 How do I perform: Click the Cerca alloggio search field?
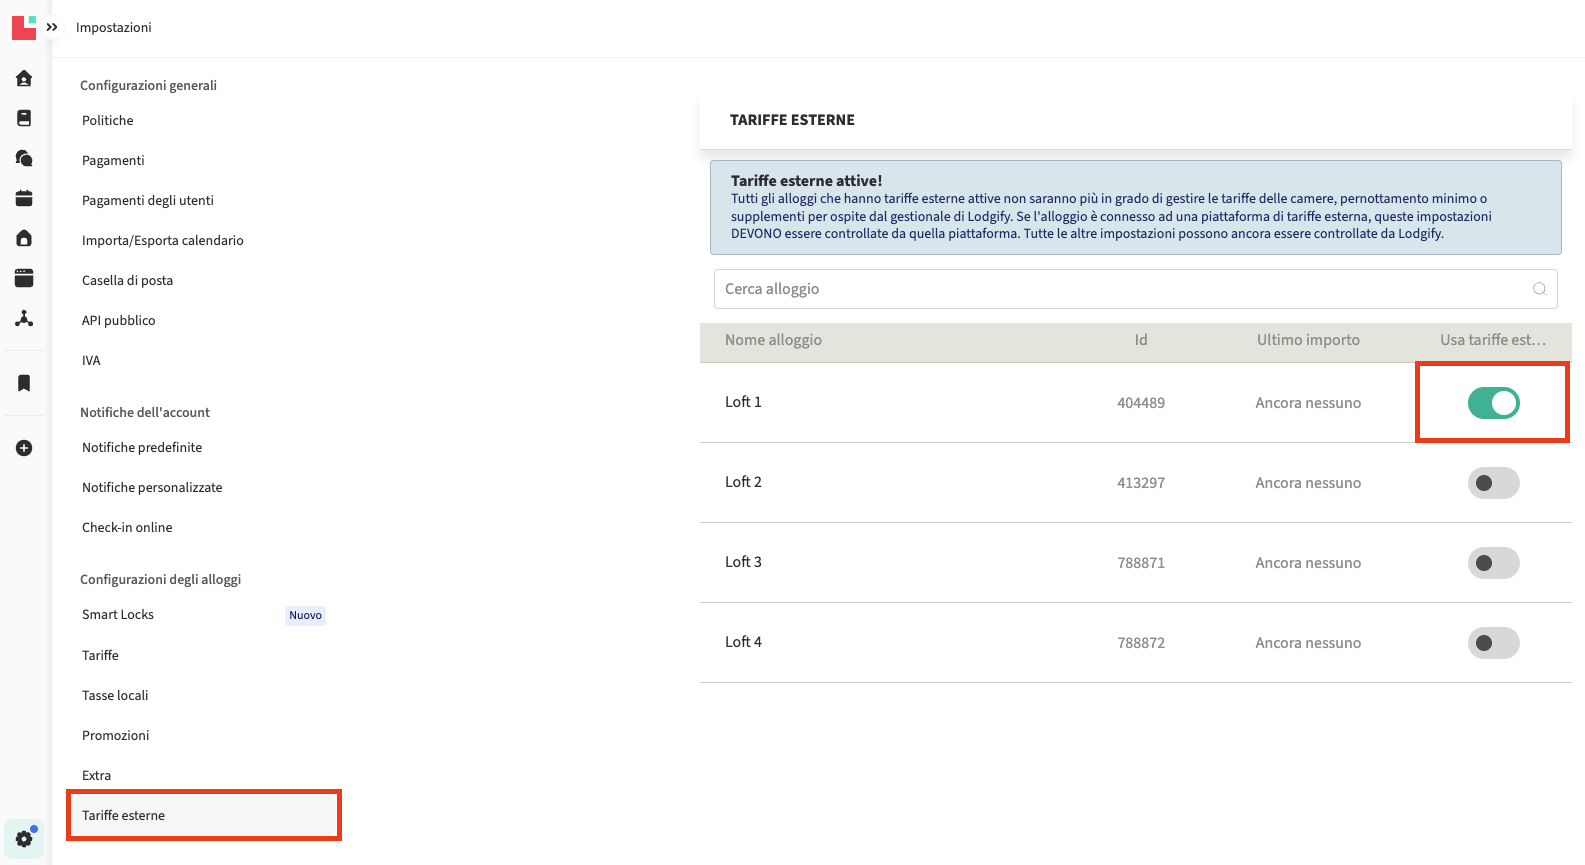click(1120, 289)
